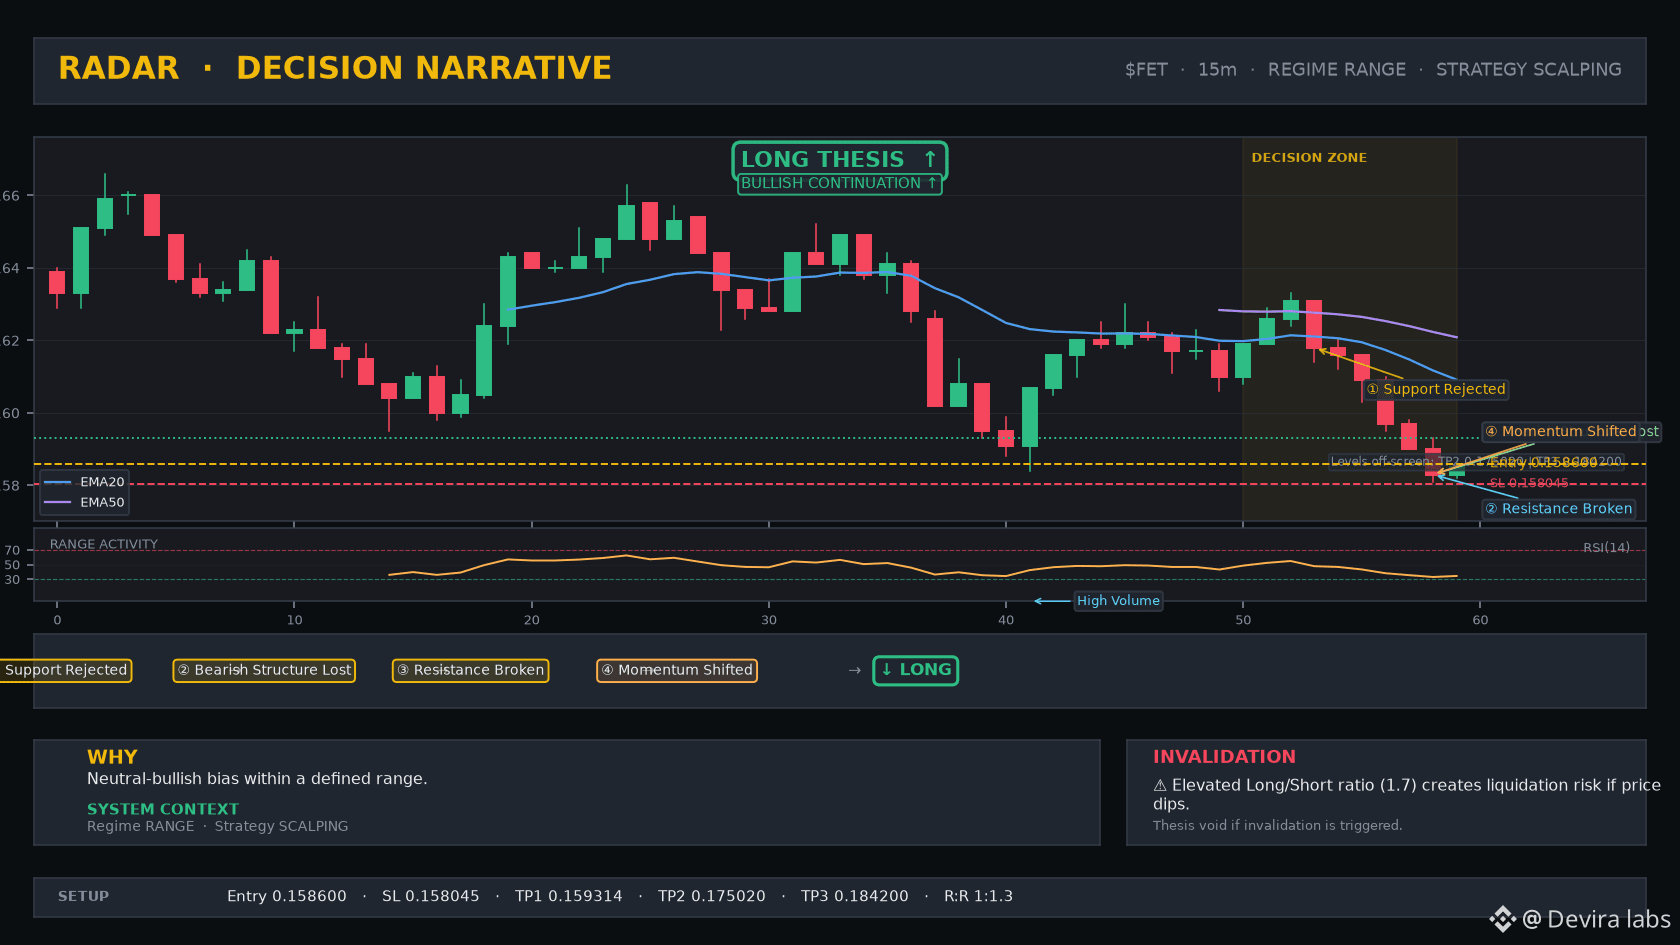Click 'Thesis void if invalidation is triggered' text
The height and width of the screenshot is (945, 1680).
pyautogui.click(x=1278, y=826)
